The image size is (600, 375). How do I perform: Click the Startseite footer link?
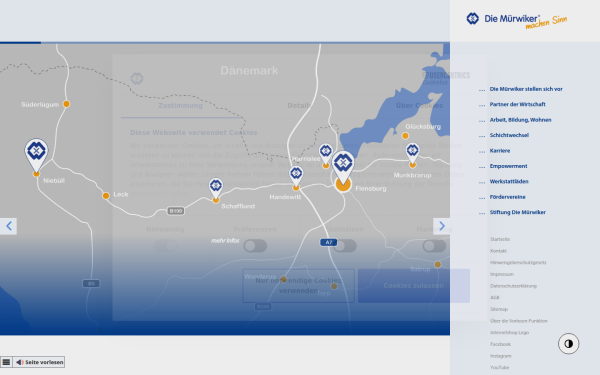pyautogui.click(x=500, y=239)
